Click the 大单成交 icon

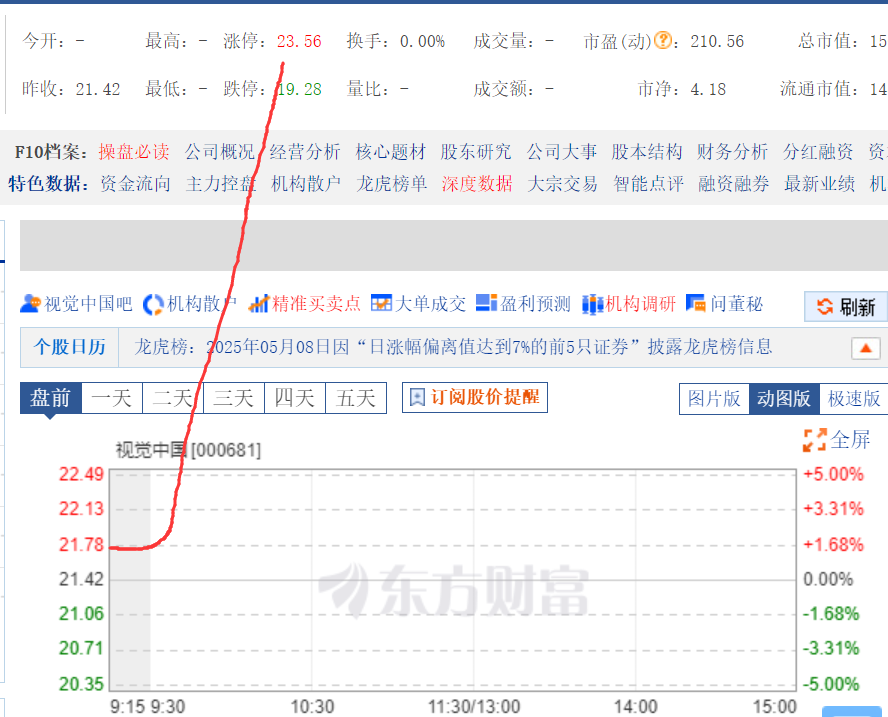tap(381, 304)
